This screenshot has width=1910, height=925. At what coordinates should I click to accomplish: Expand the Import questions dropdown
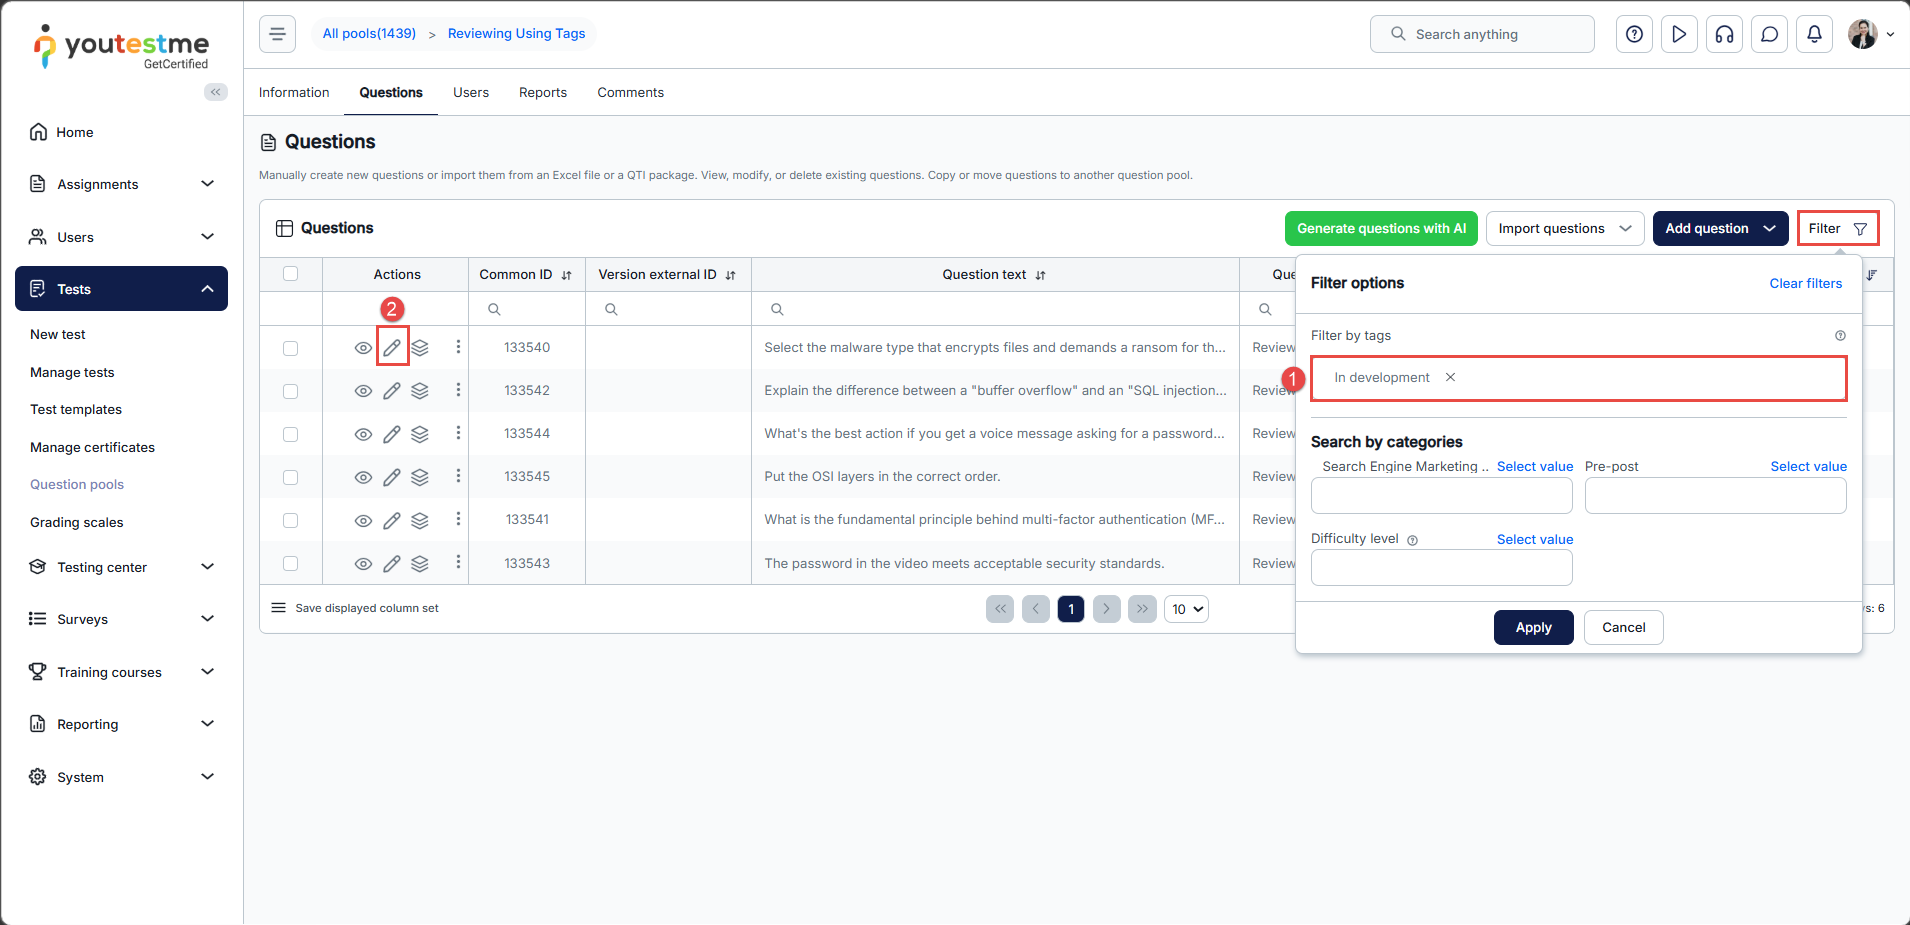[x=1564, y=228]
